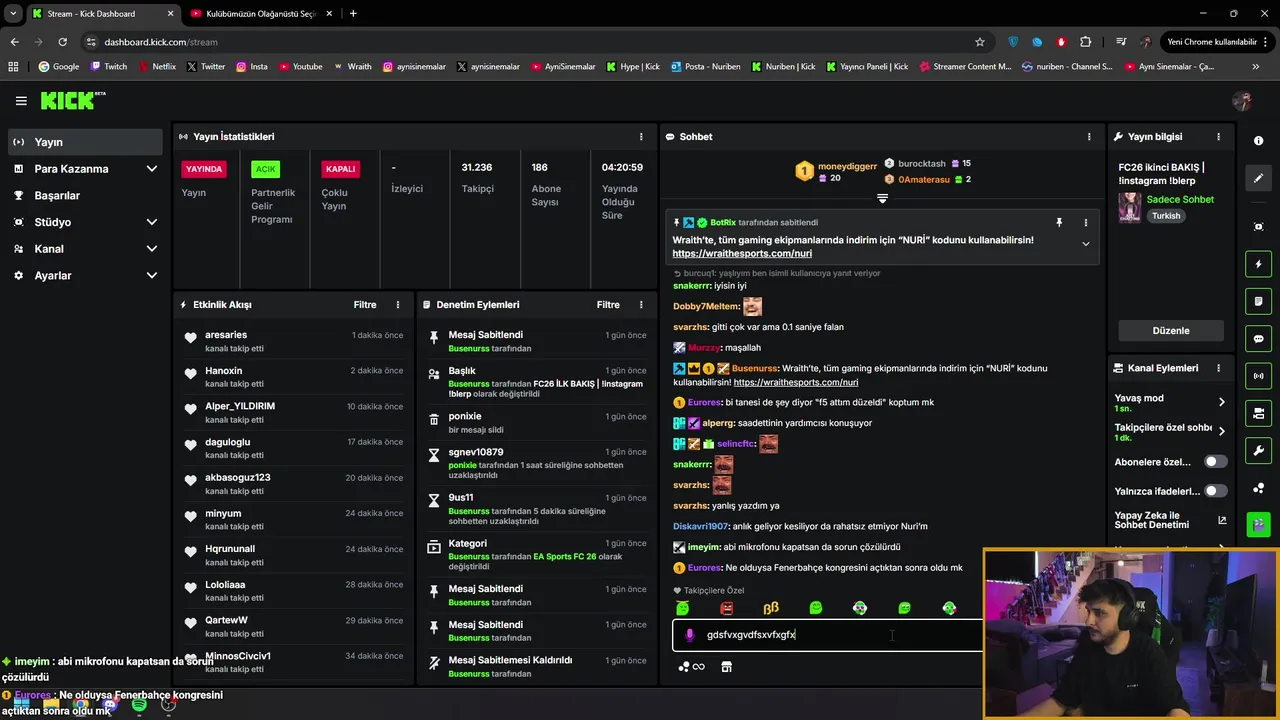
Task: Insert the red angry face emote
Action: coord(727,608)
